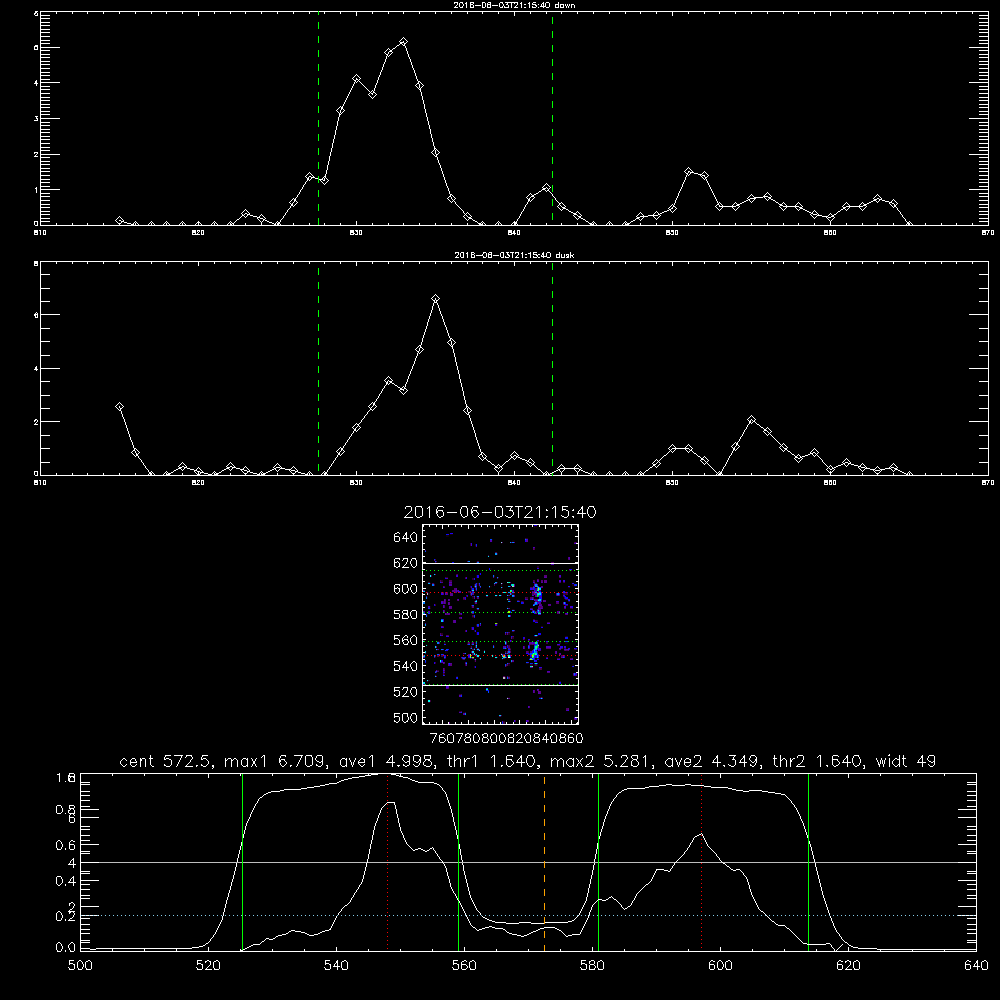The image size is (1000, 1000).
Task: Select the highest diamond marker in the dusk plot
Action: point(436,298)
